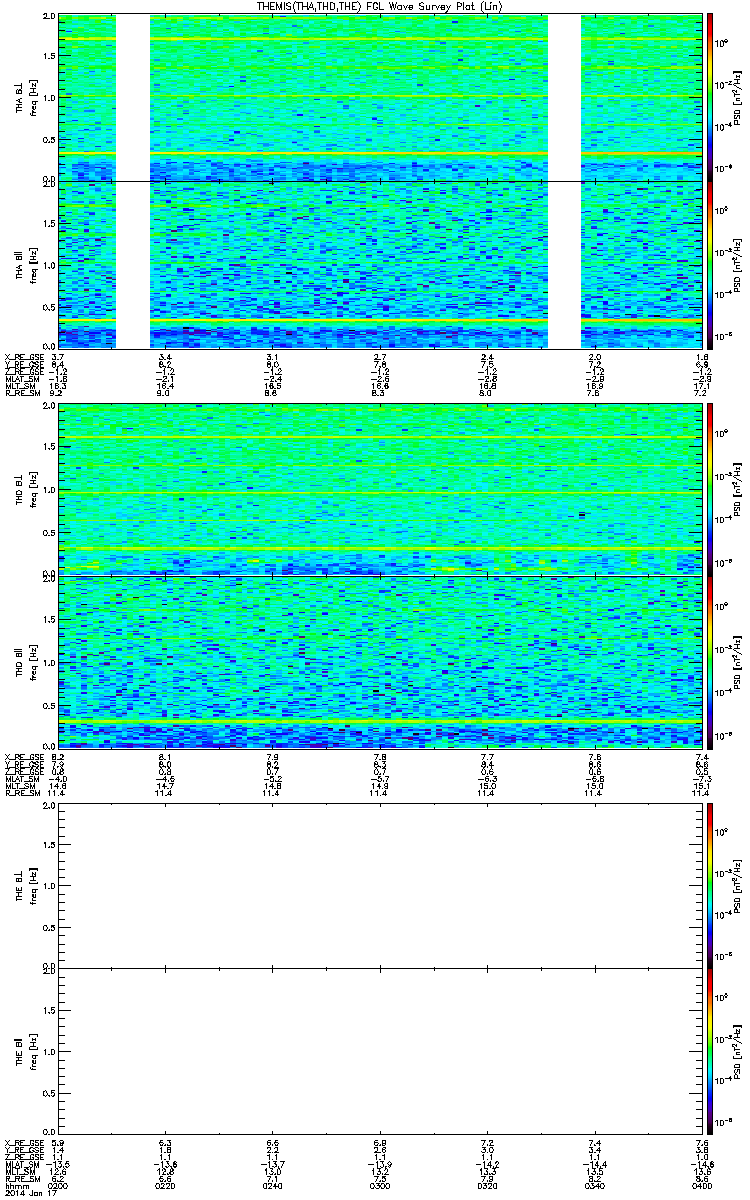The image size is (750, 1200).
Task: Click the 'THE B⊥ freq [Hz]' axis label
Action: click(x=24, y=884)
